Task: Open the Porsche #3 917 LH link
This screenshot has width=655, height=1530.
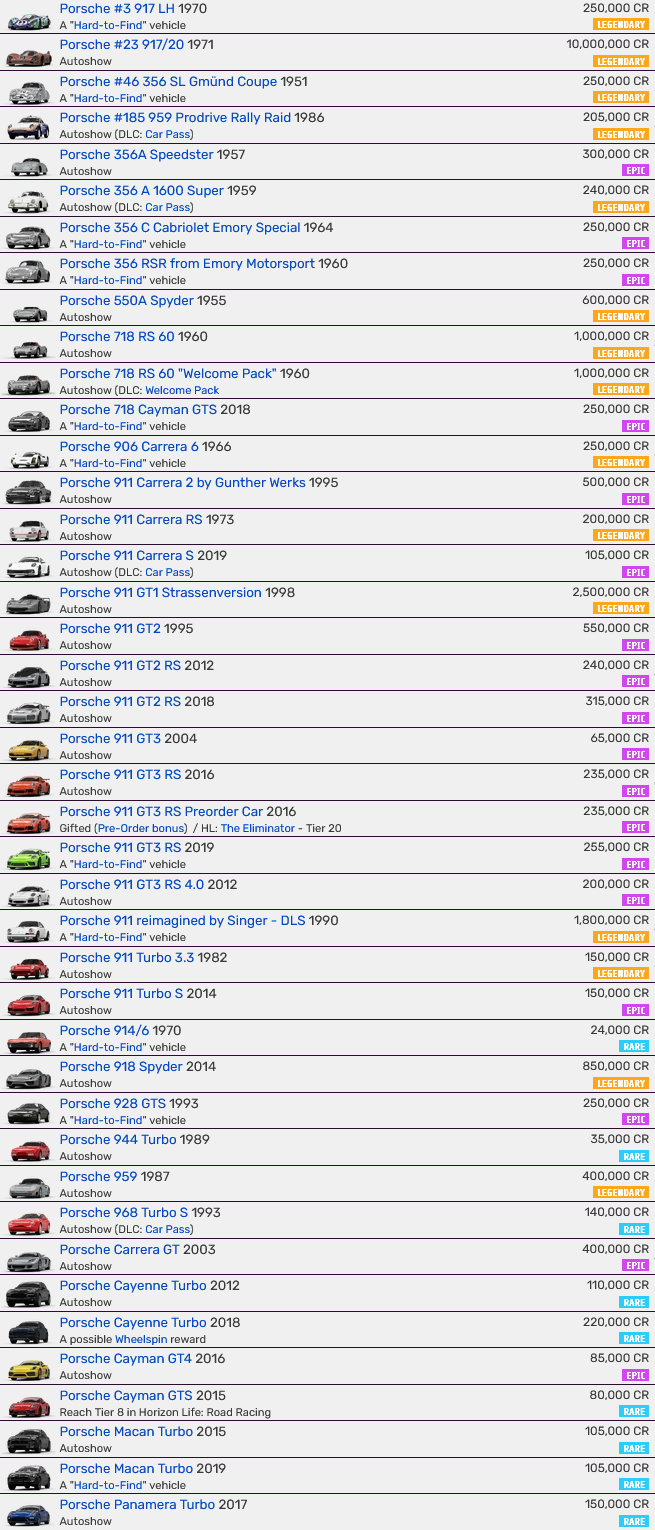Action: click(115, 8)
